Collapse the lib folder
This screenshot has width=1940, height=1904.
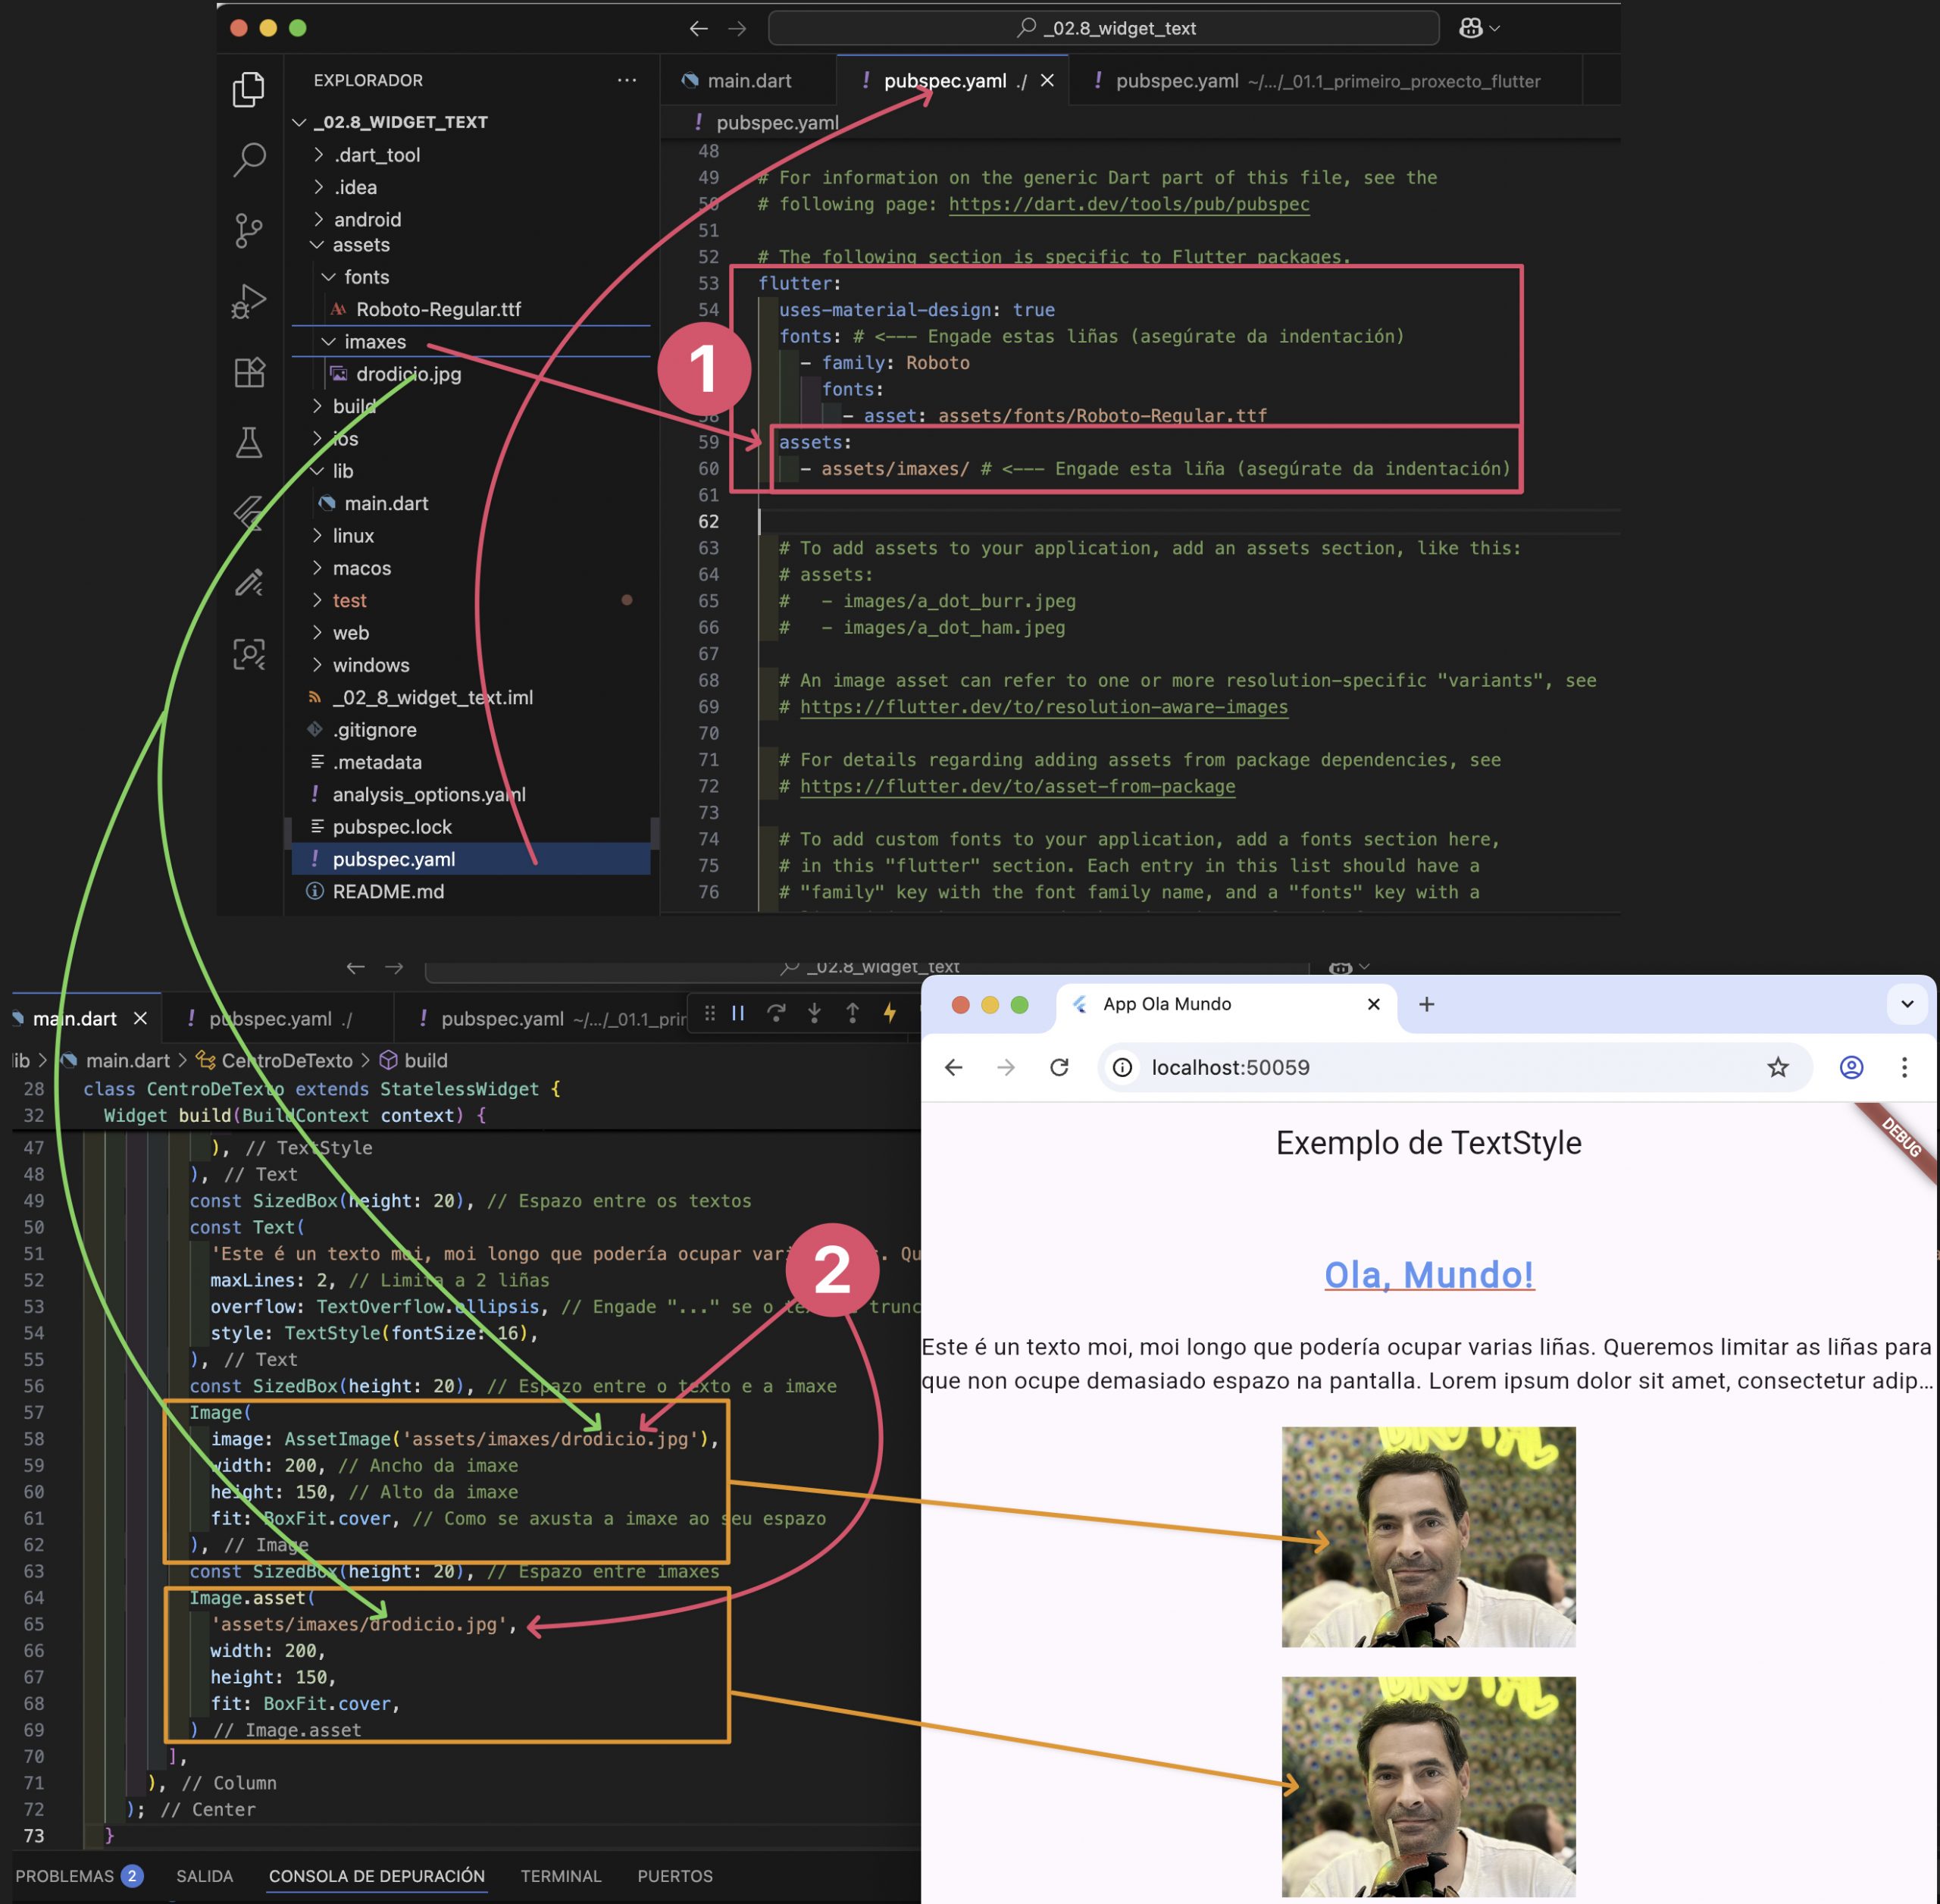(342, 471)
